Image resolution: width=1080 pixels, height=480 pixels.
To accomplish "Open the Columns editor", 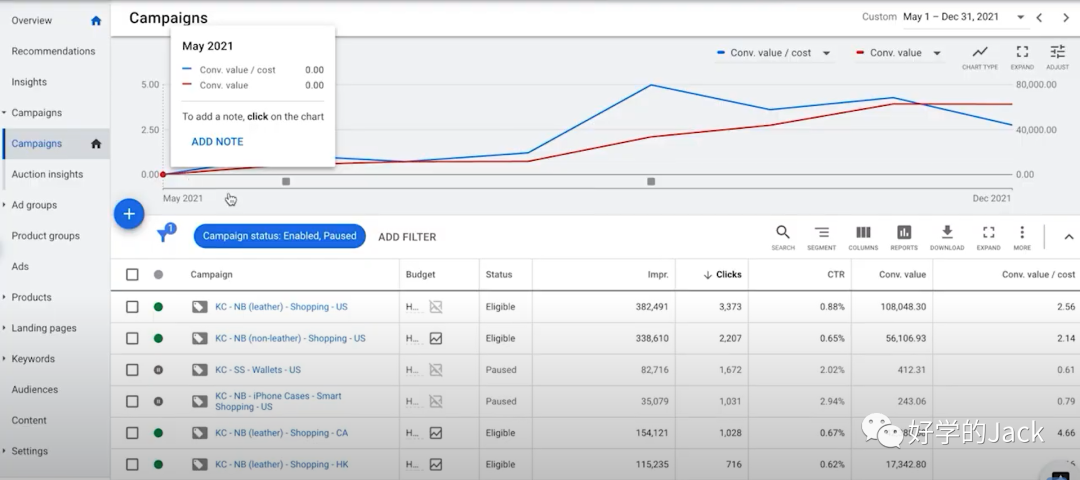I will tap(863, 236).
